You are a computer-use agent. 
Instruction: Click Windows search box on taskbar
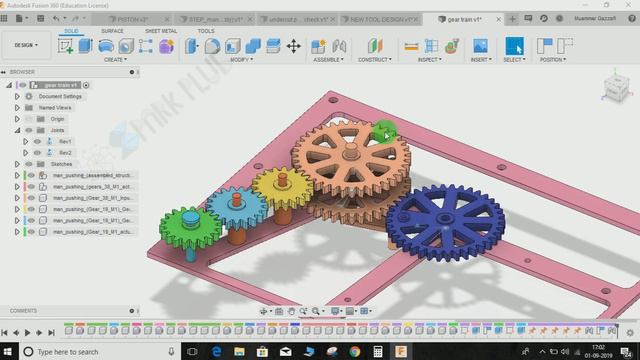coord(100,351)
